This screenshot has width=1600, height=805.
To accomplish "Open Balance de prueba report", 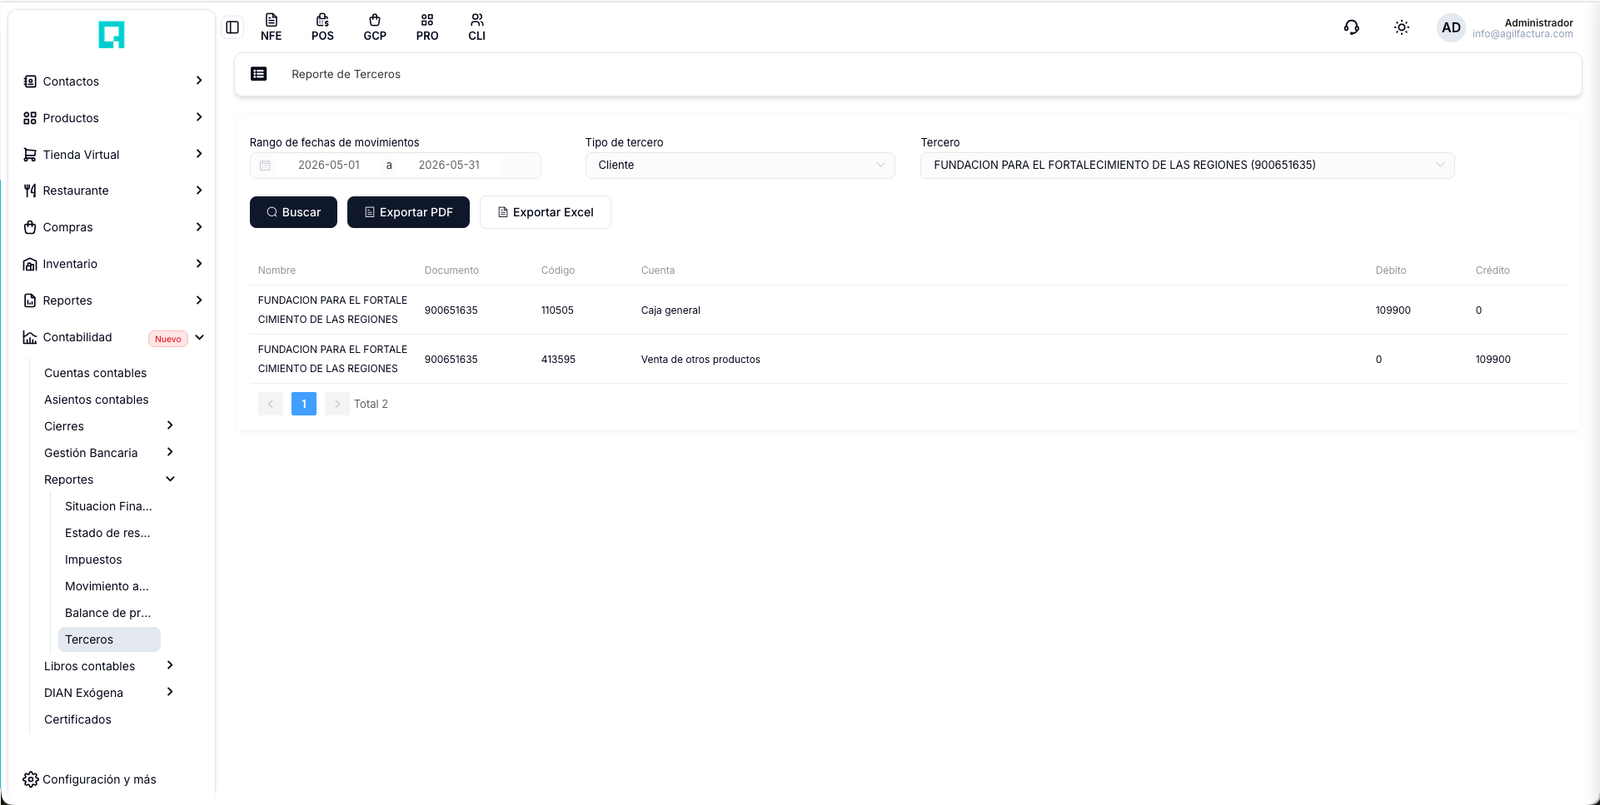I will tap(107, 613).
